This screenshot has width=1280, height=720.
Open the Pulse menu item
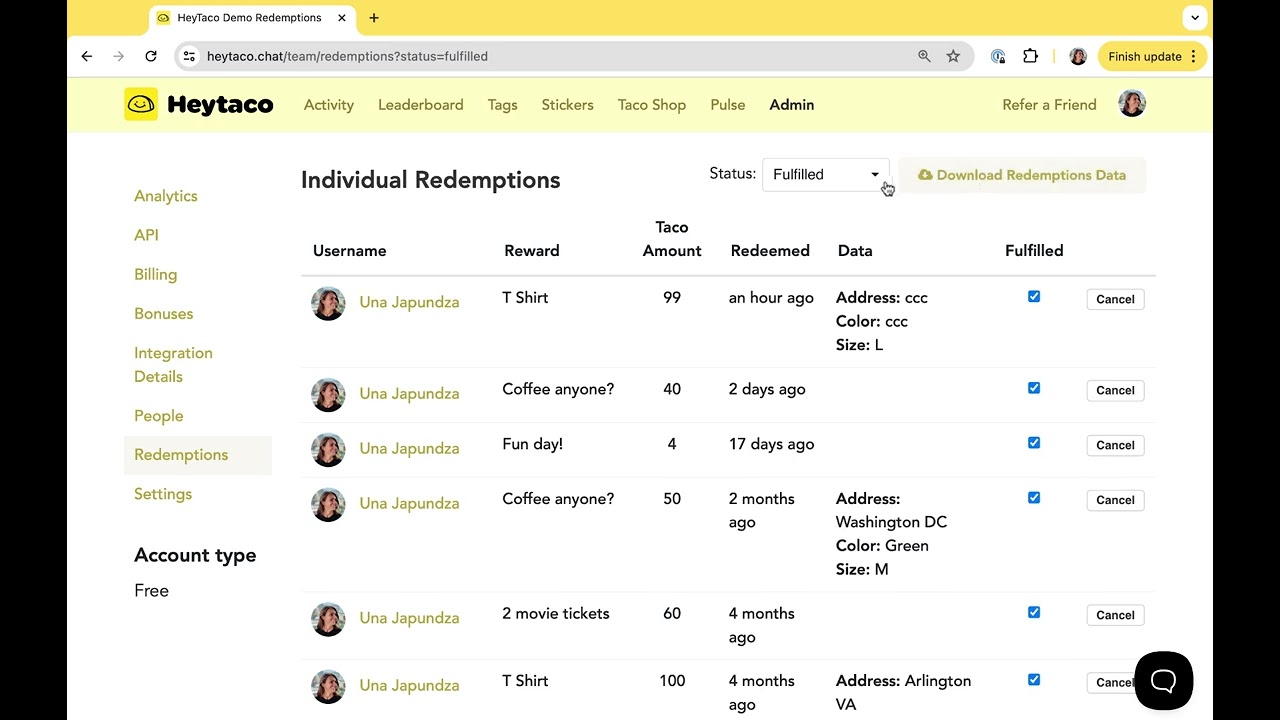click(x=728, y=105)
